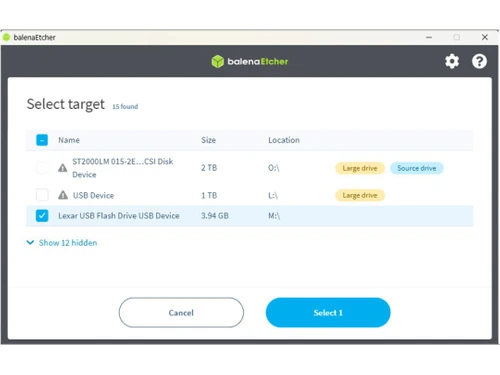Open the settings gear icon
Image resolution: width=500 pixels, height=375 pixels.
[452, 61]
